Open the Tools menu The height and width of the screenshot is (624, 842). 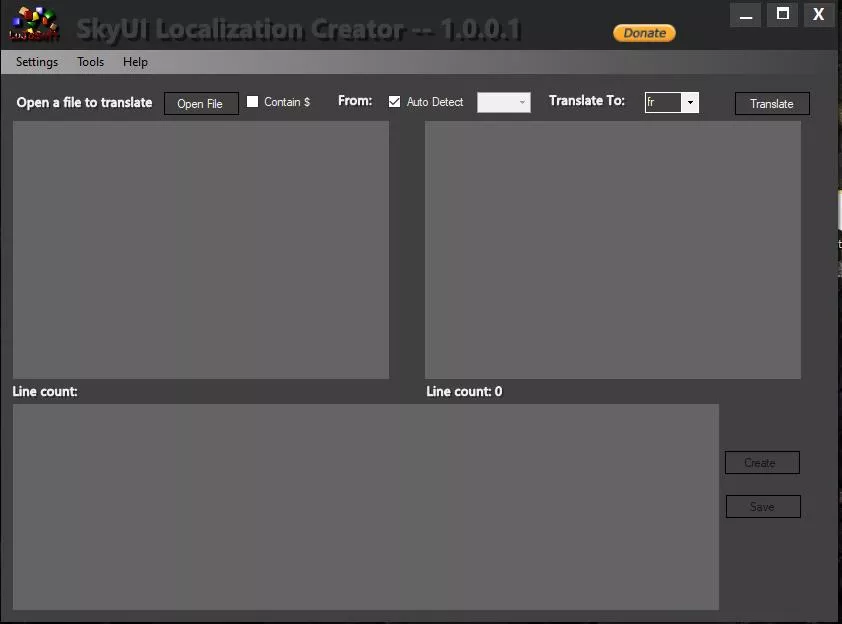click(x=90, y=62)
